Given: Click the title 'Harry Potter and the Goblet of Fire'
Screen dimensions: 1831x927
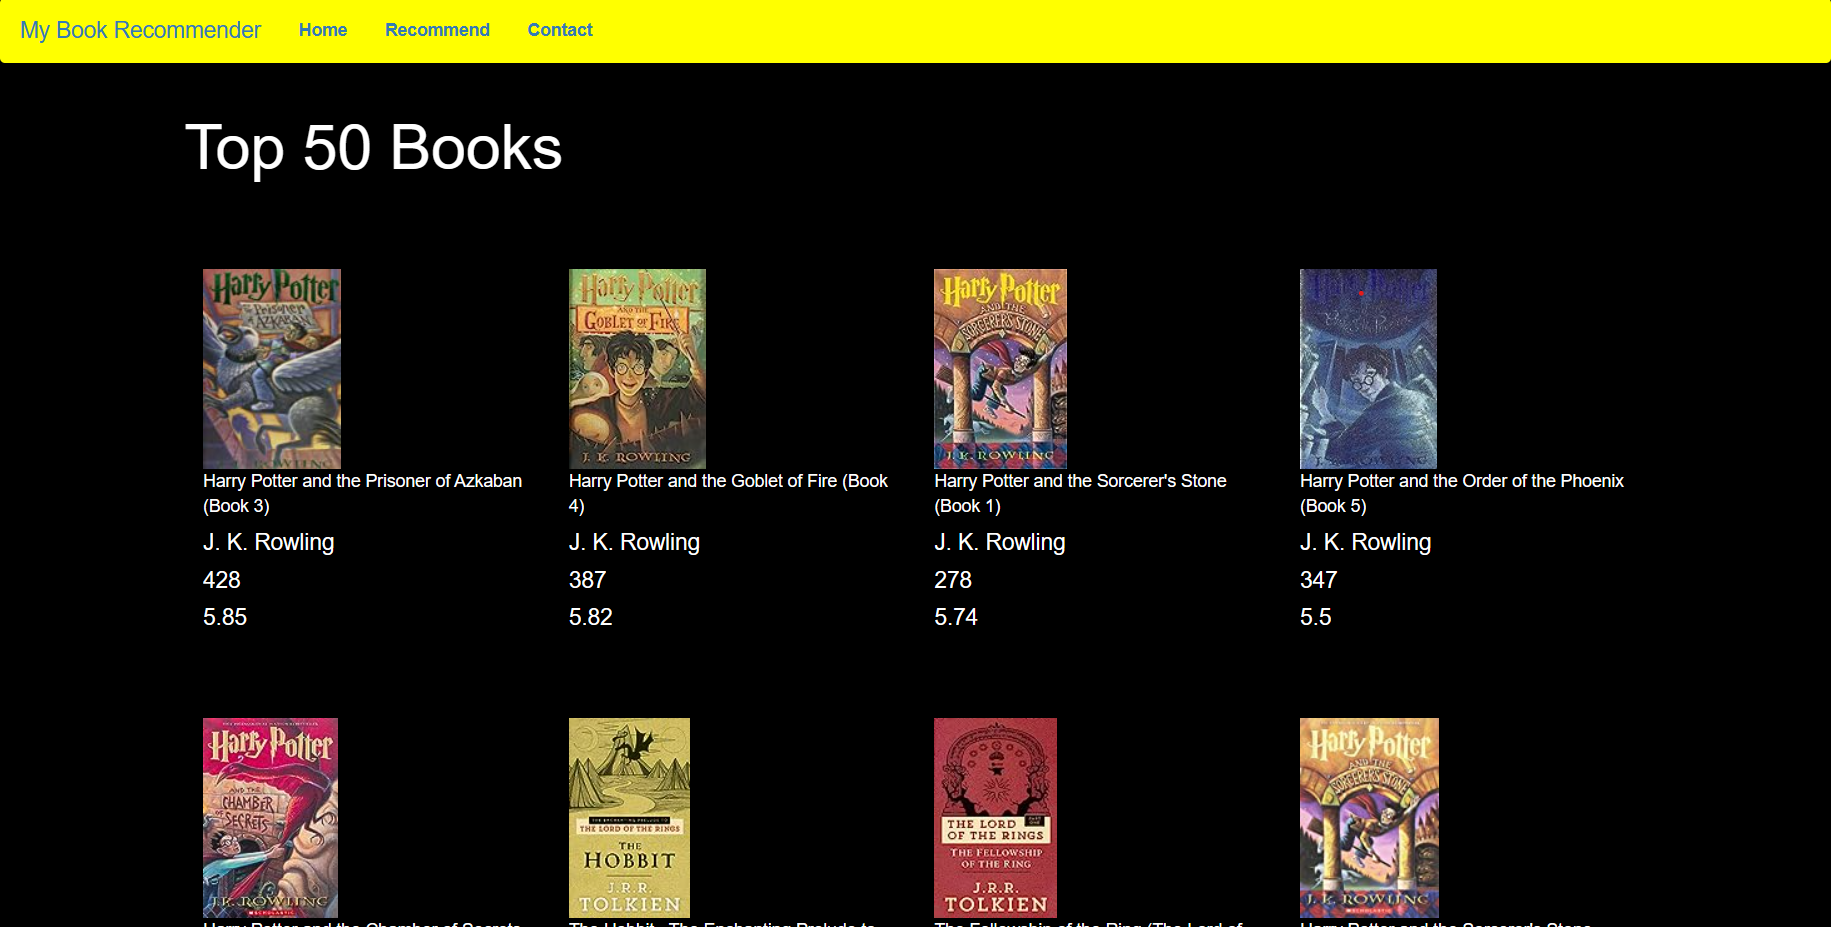Looking at the screenshot, I should tap(728, 493).
